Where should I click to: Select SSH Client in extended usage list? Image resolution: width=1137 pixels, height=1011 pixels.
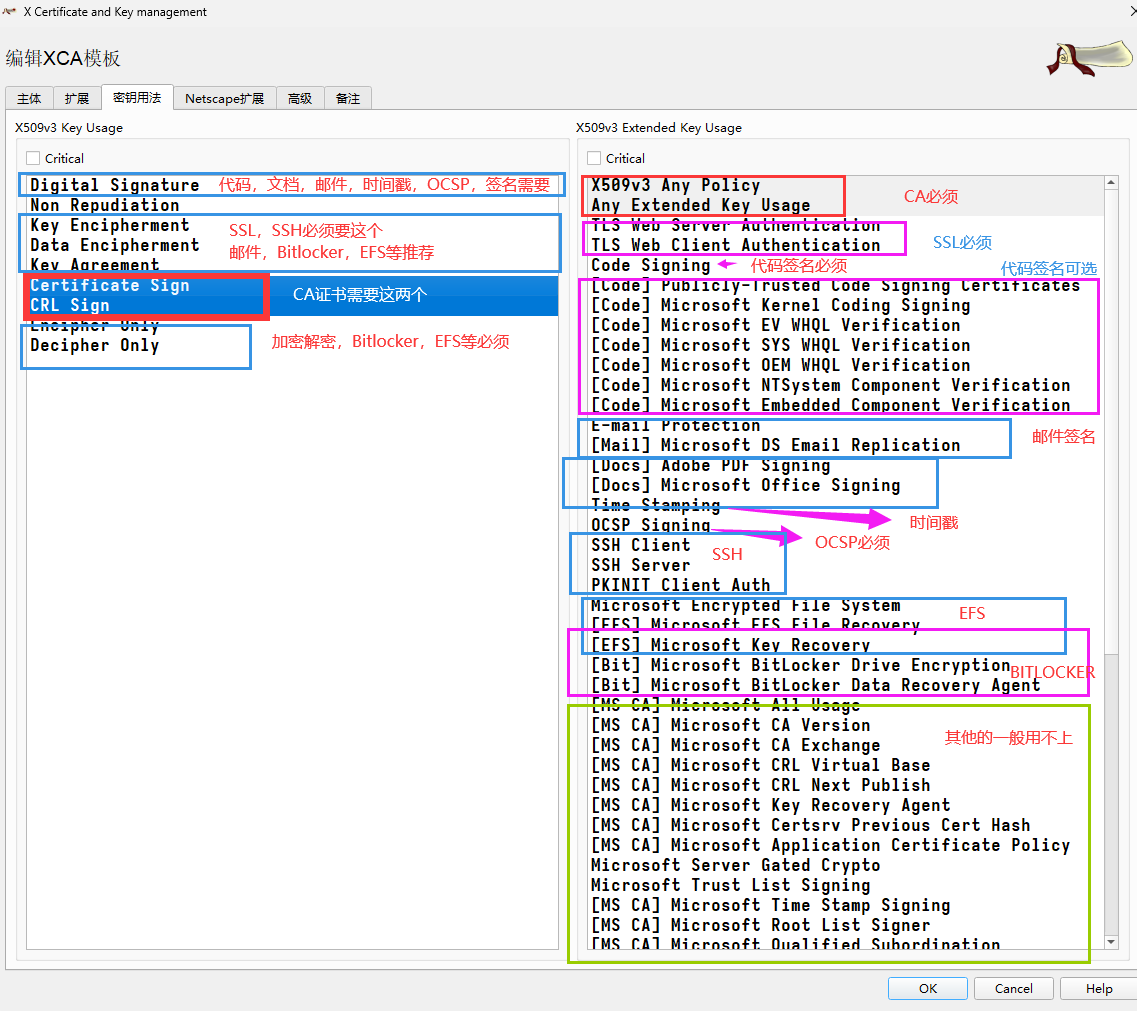pyautogui.click(x=640, y=545)
